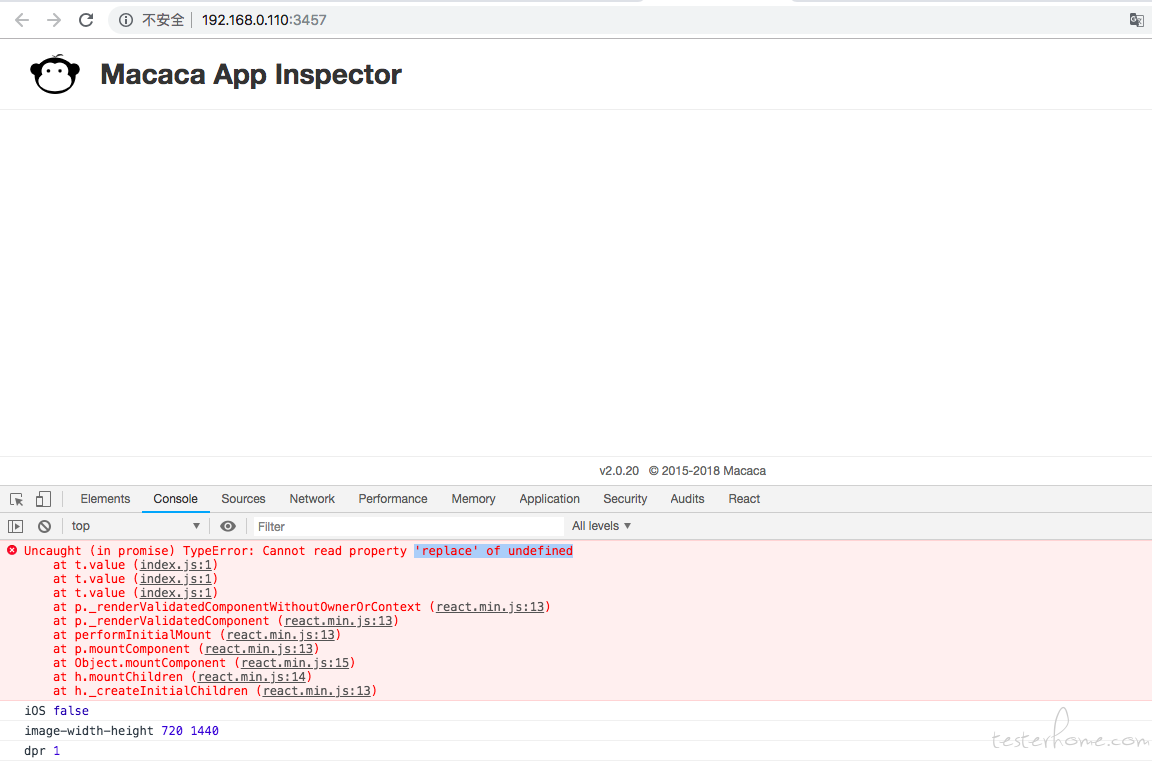Switch to the Elements tab
The image size is (1152, 764).
click(105, 499)
